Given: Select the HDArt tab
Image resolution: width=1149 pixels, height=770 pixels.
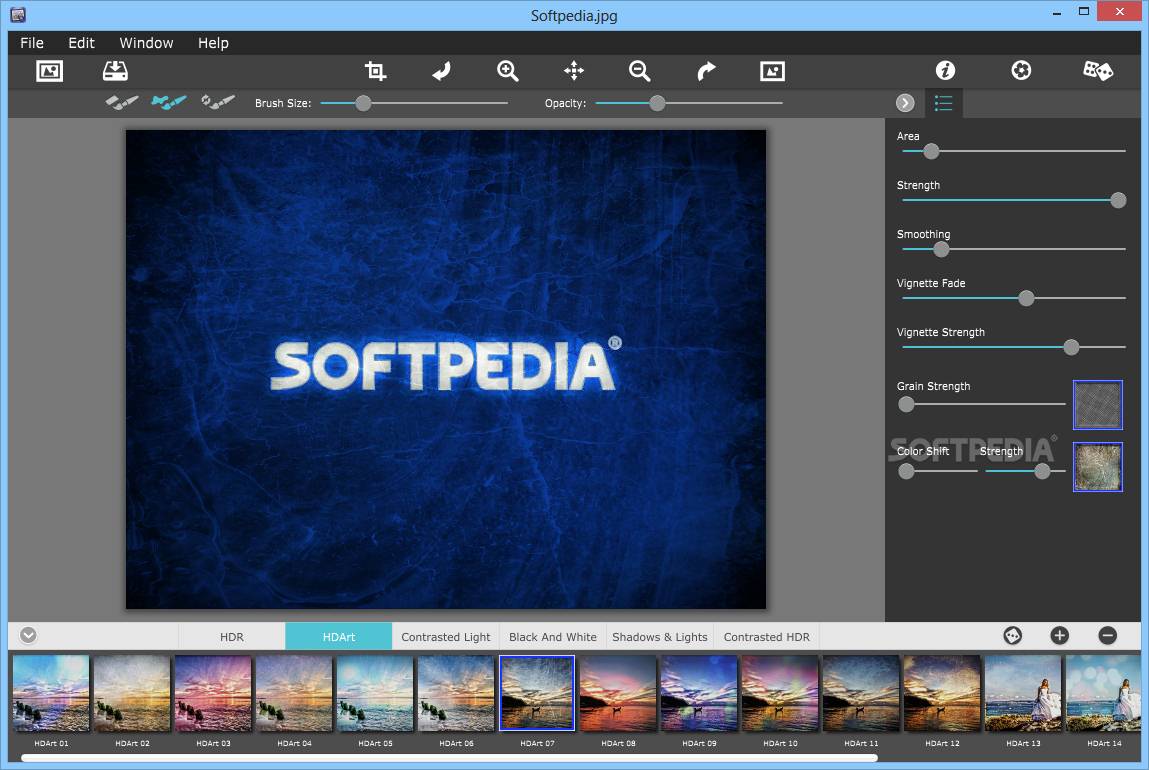Looking at the screenshot, I should click(x=339, y=637).
